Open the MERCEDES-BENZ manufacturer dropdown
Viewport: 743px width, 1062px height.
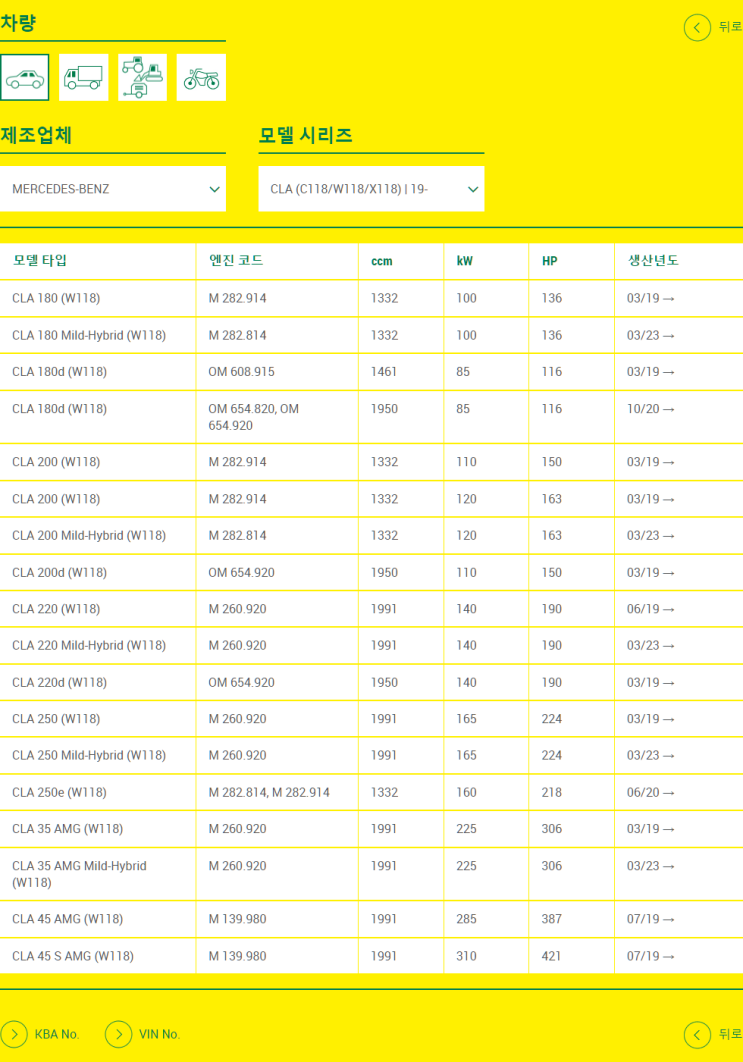112,189
